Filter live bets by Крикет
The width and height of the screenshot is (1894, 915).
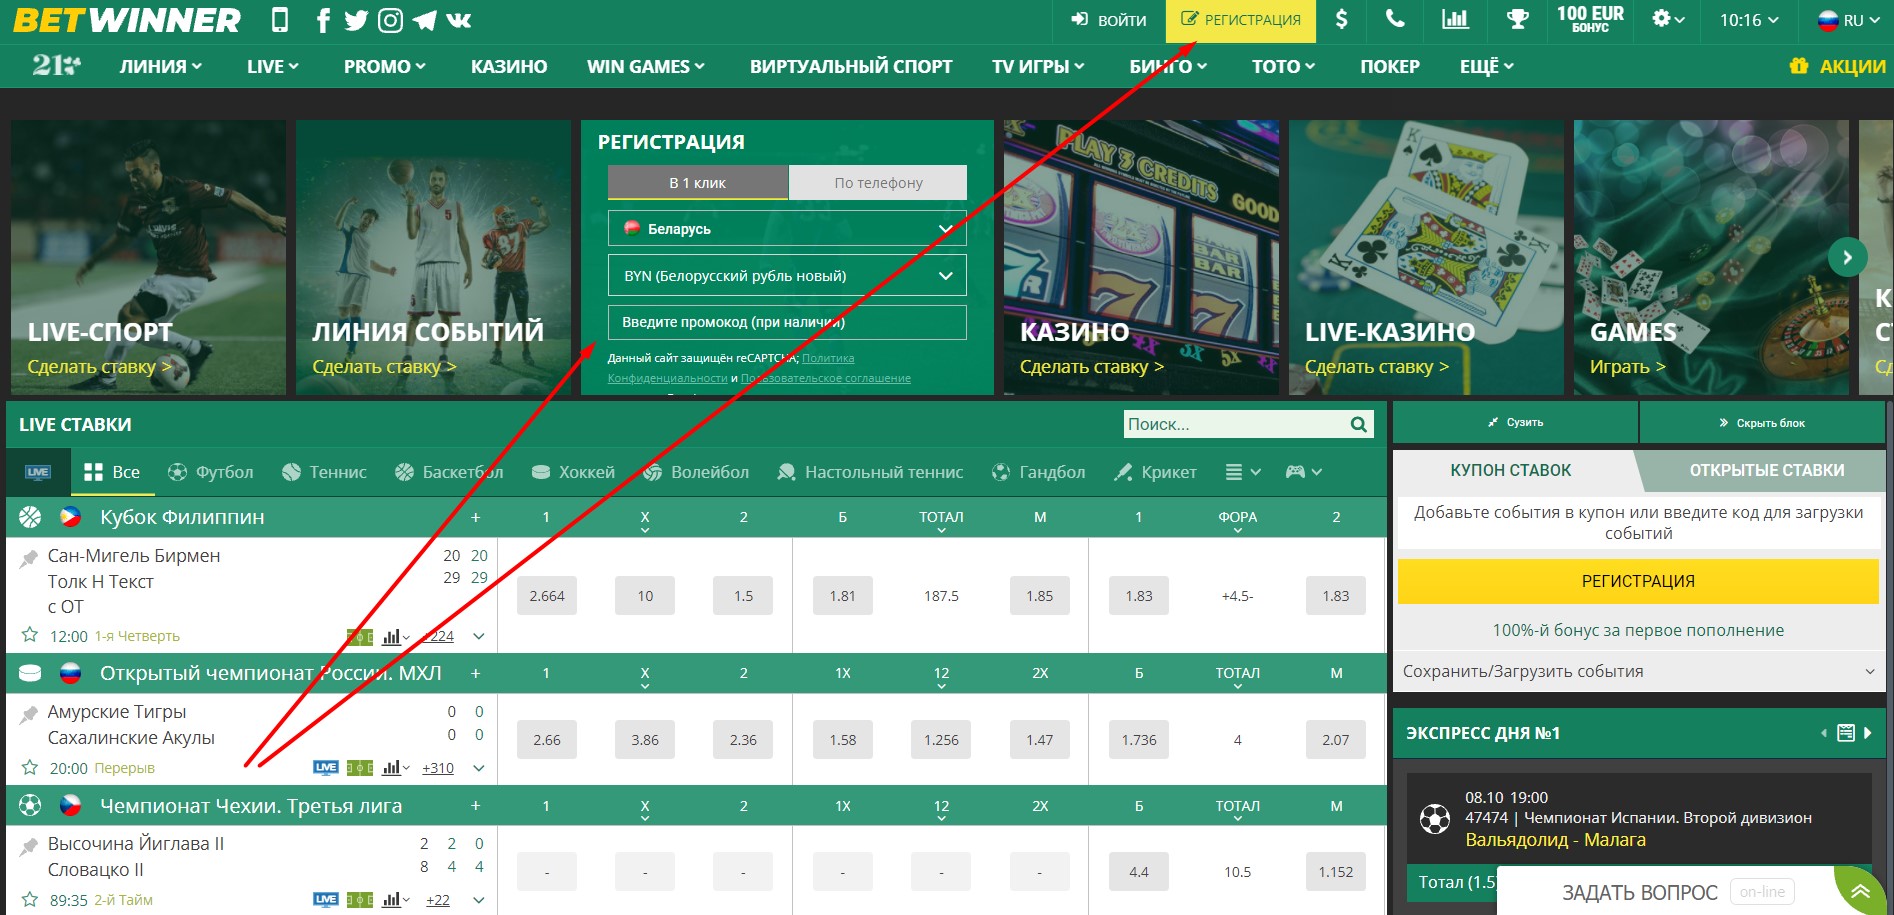coord(1155,472)
